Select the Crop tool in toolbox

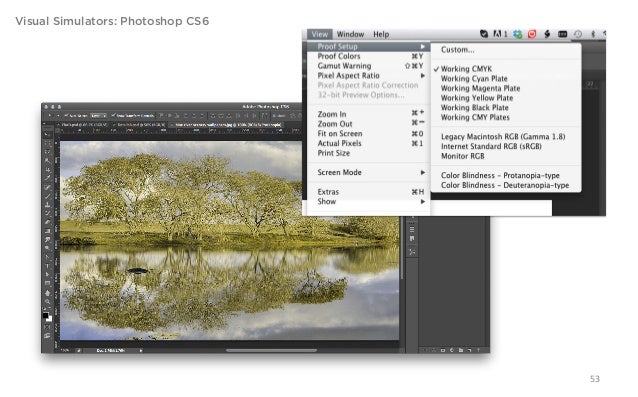pyautogui.click(x=47, y=169)
